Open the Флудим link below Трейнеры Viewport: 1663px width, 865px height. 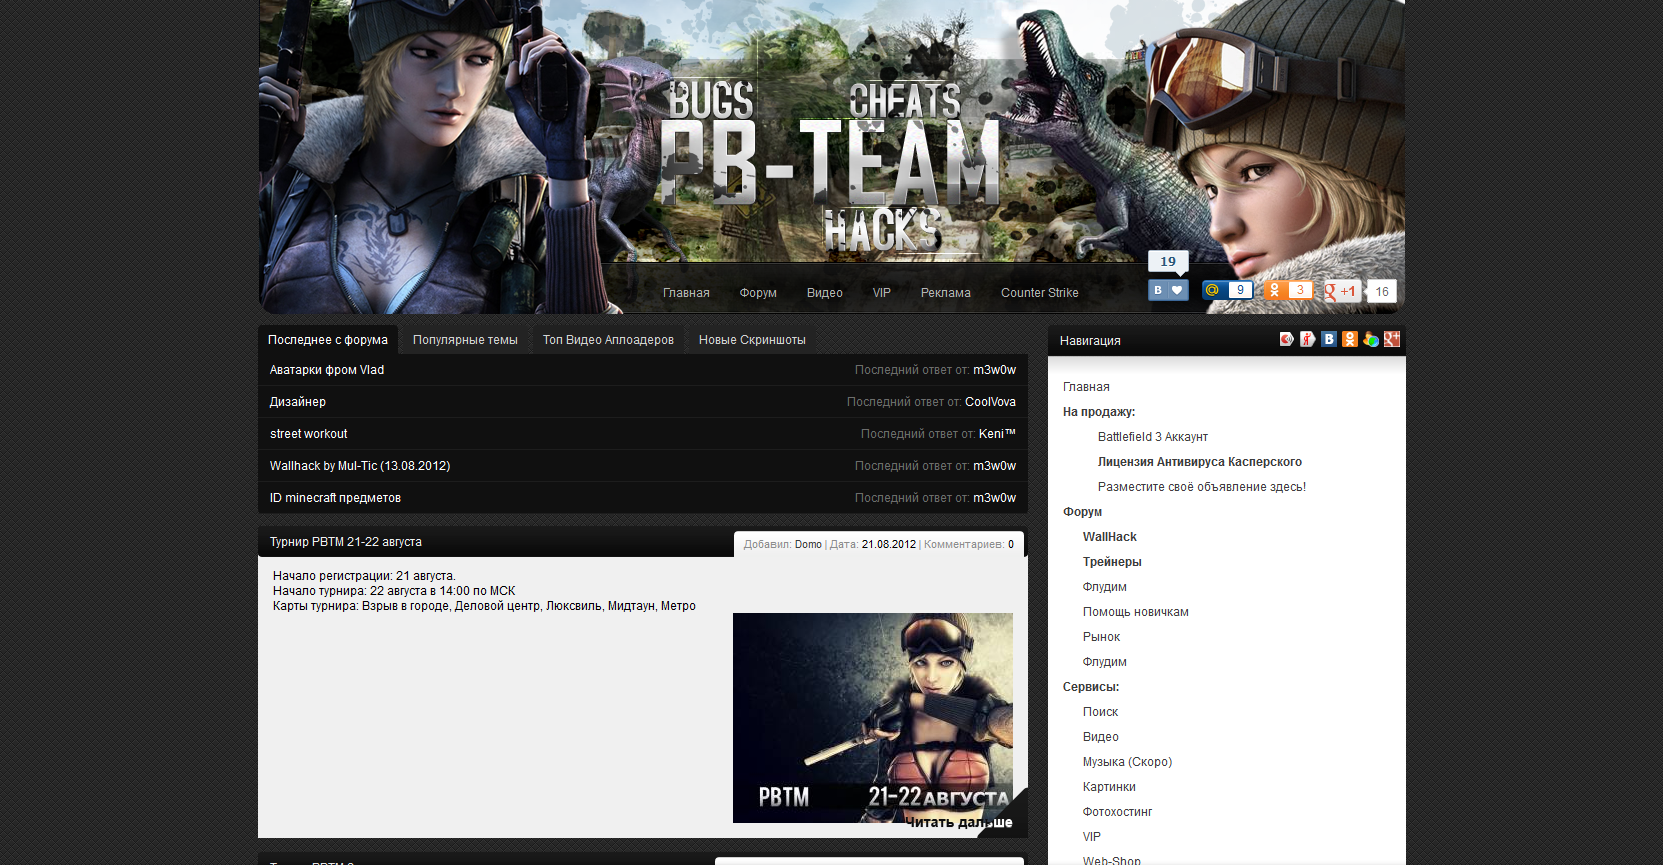1105,587
